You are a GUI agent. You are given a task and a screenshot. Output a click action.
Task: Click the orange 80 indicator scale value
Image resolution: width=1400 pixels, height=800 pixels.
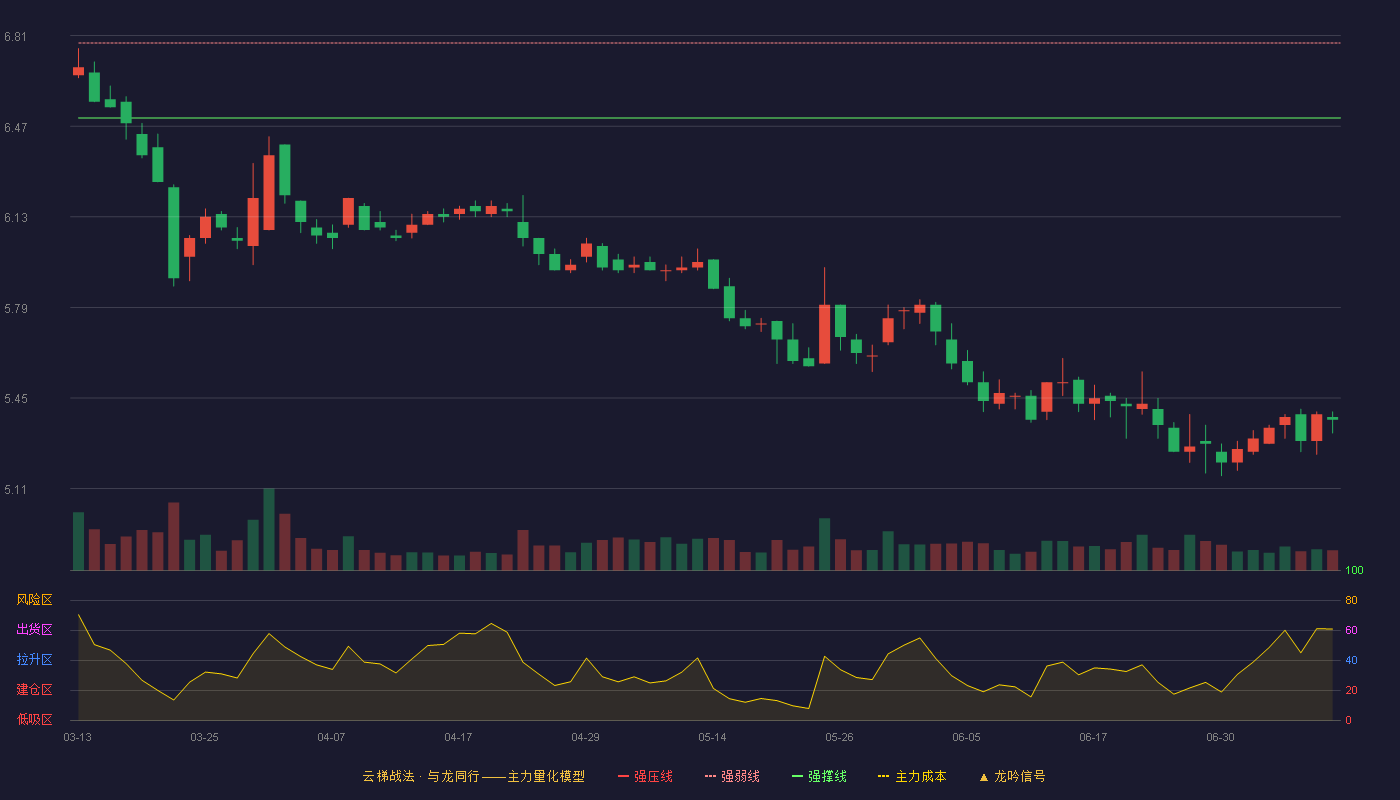coord(1351,600)
